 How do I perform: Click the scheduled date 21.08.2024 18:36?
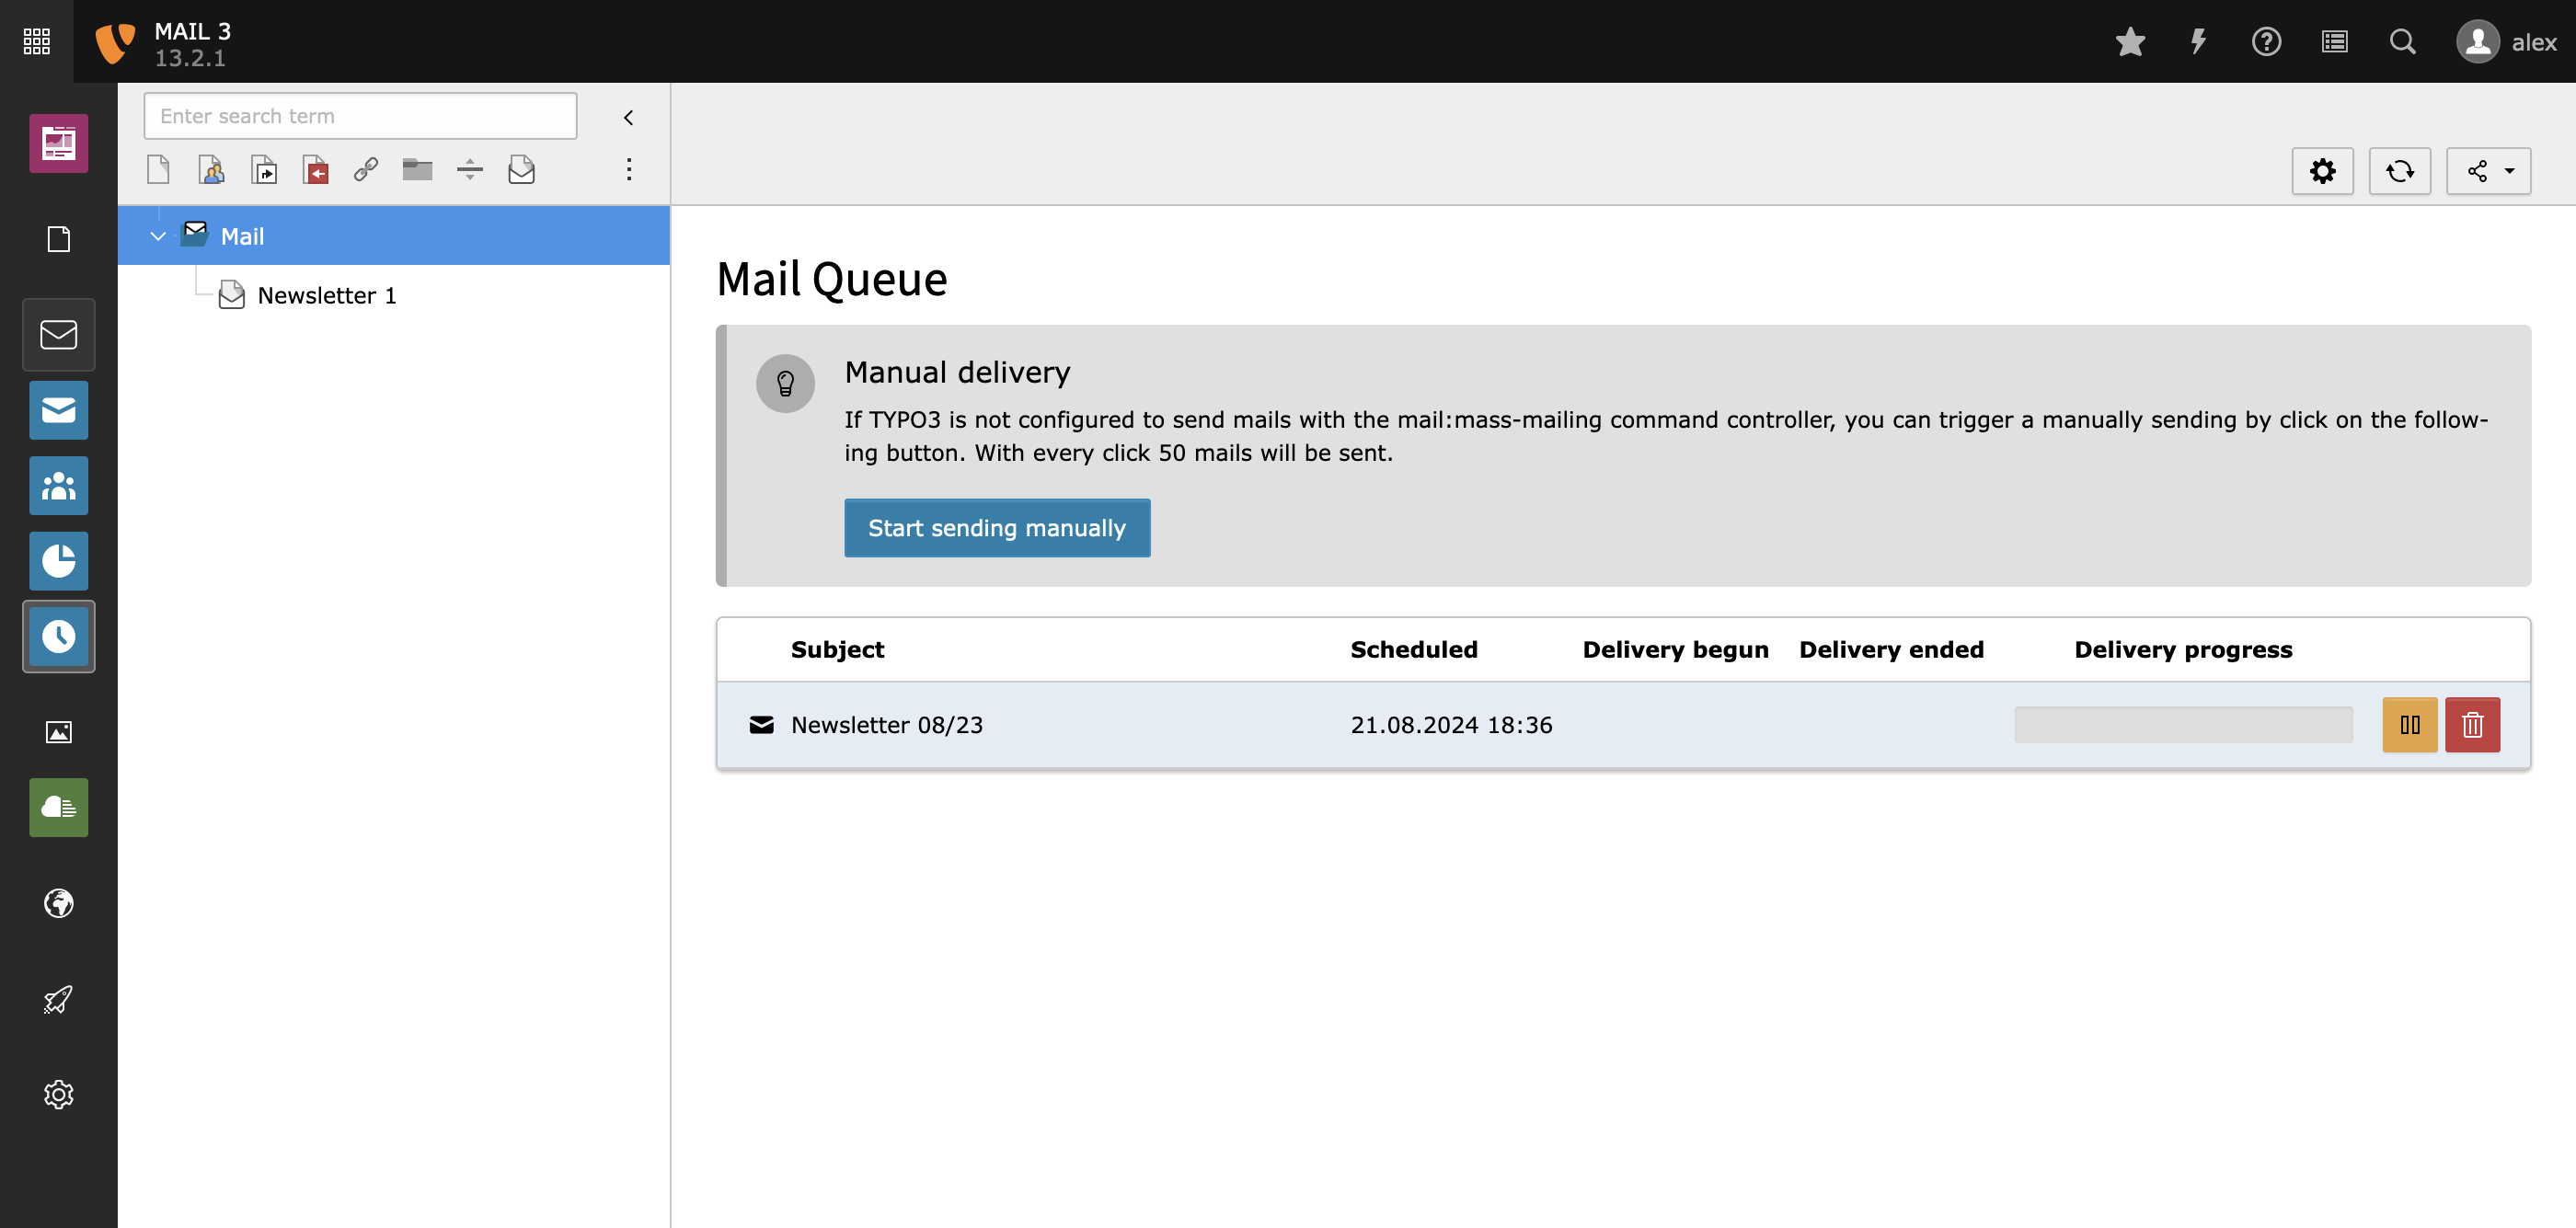[x=1451, y=725]
